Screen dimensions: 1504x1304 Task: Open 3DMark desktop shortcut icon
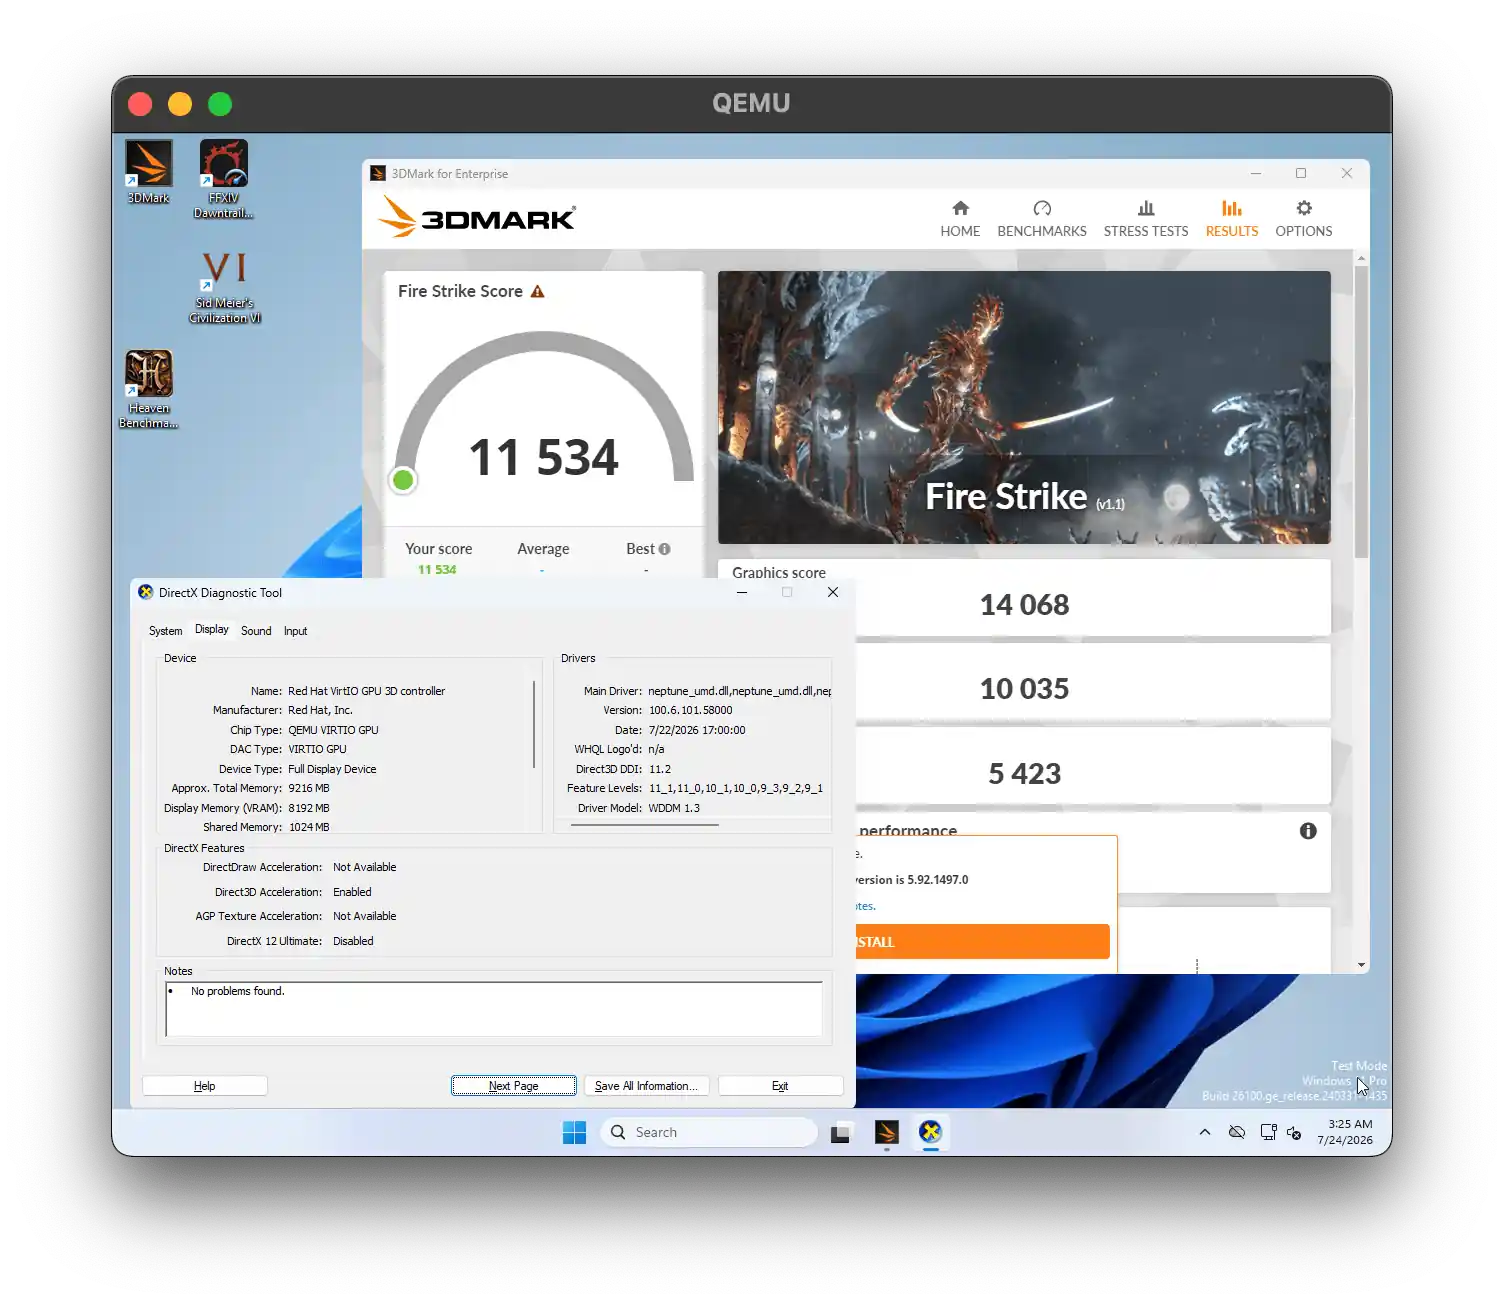tap(148, 171)
